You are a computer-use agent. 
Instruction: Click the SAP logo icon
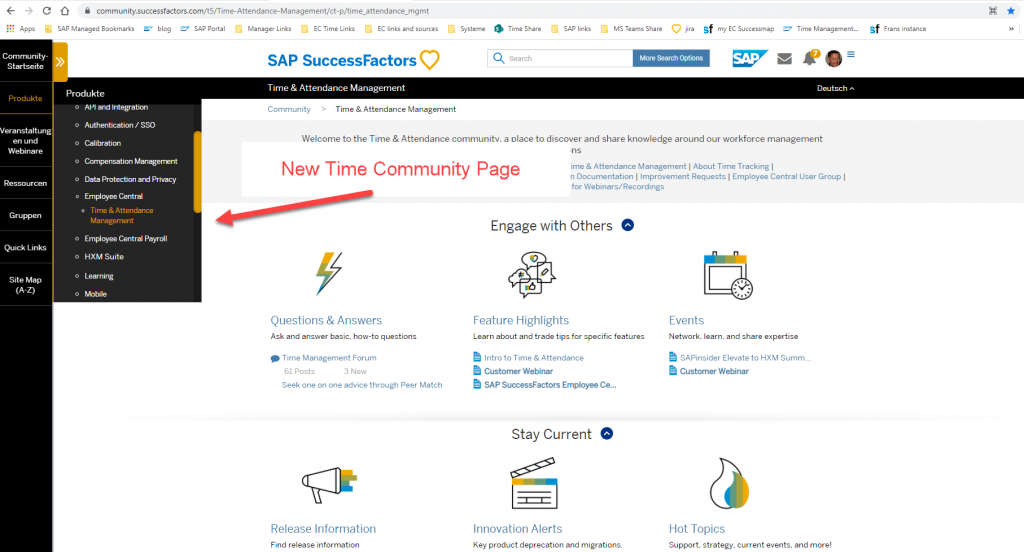click(749, 59)
